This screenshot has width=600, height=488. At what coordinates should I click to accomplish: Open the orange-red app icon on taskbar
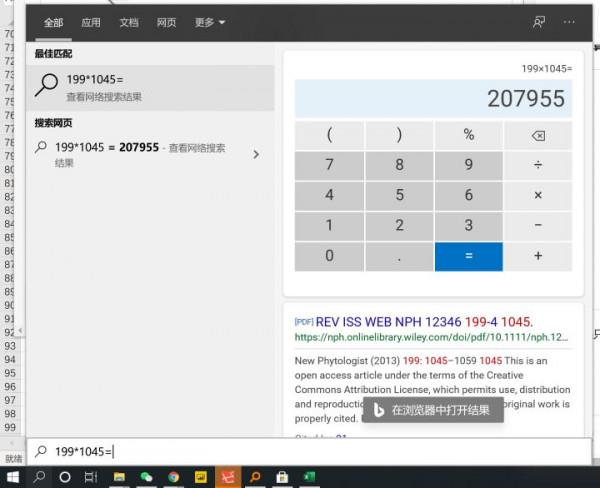pos(228,477)
